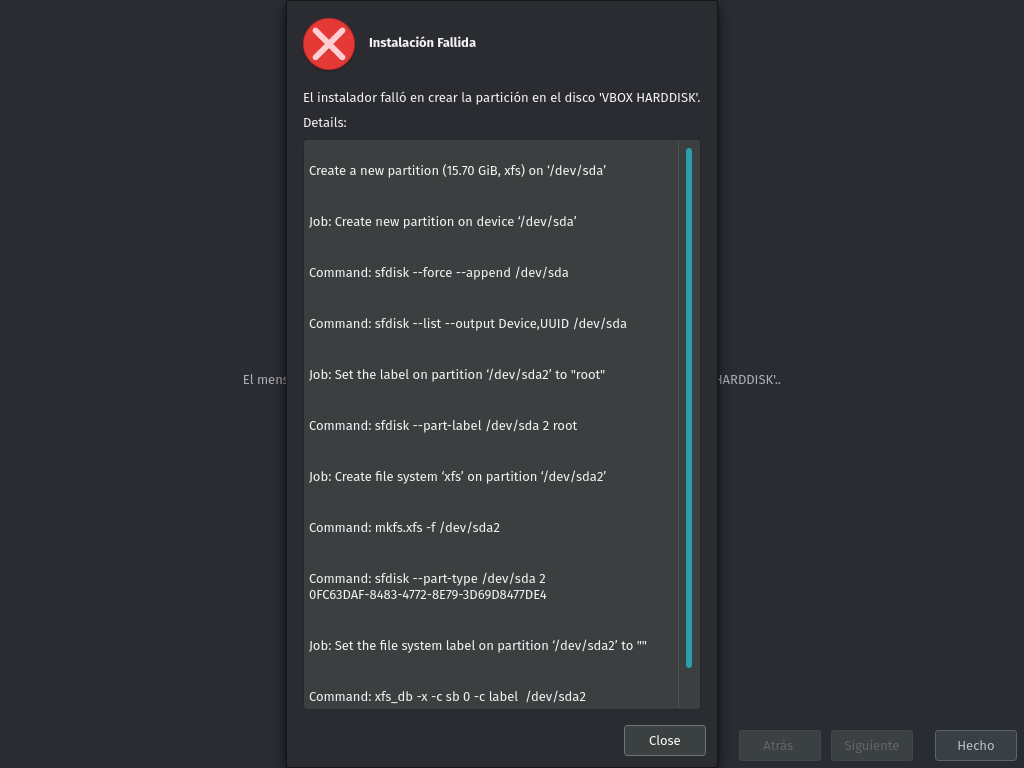Image resolution: width=1024 pixels, height=768 pixels.
Task: Select the Instalación Fallida title text
Action: (x=422, y=43)
